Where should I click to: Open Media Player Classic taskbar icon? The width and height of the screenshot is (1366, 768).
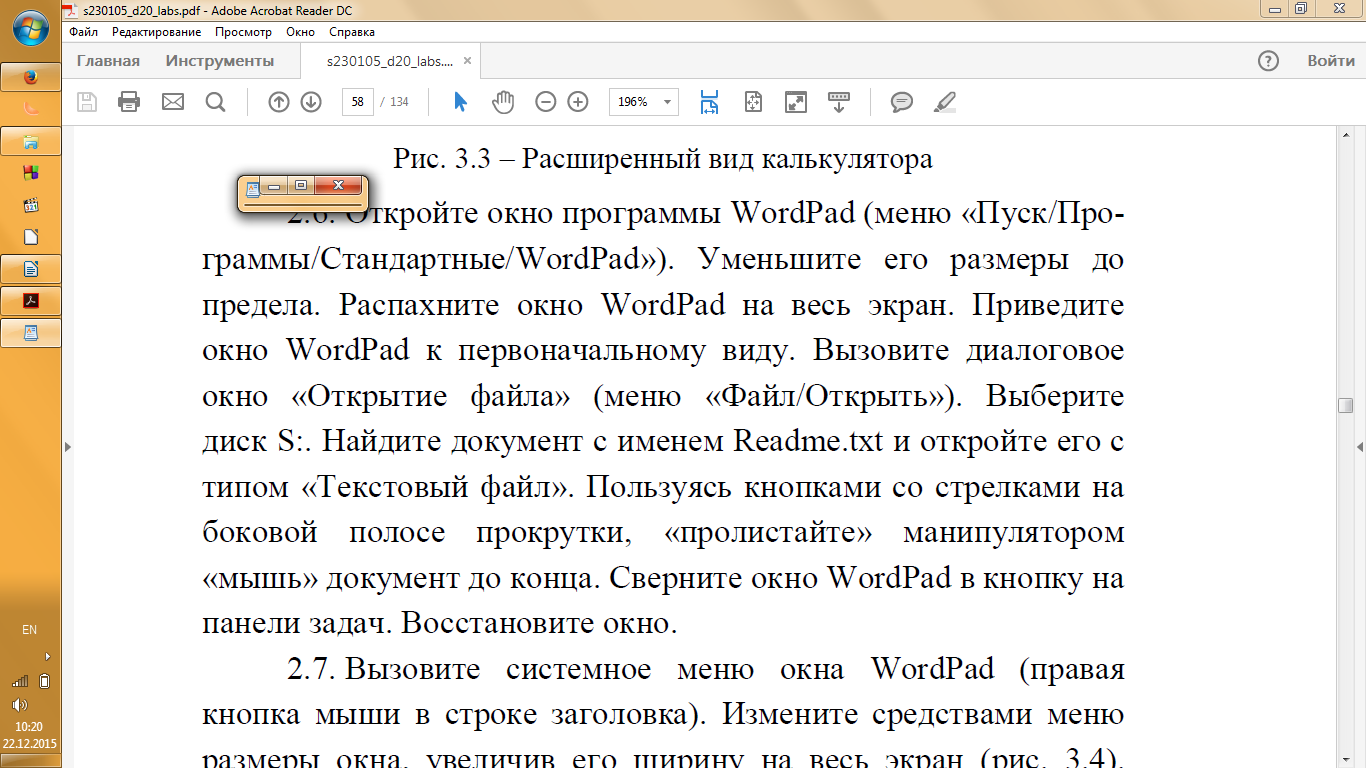coord(31,205)
